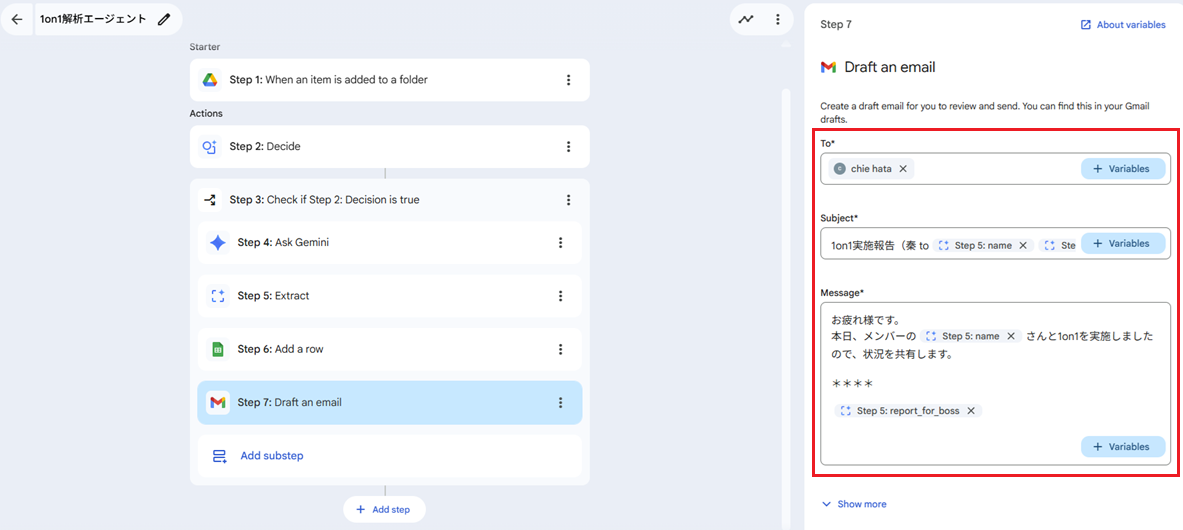Screen dimensions: 1183x530
Task: Click Add step button
Action: (x=384, y=509)
